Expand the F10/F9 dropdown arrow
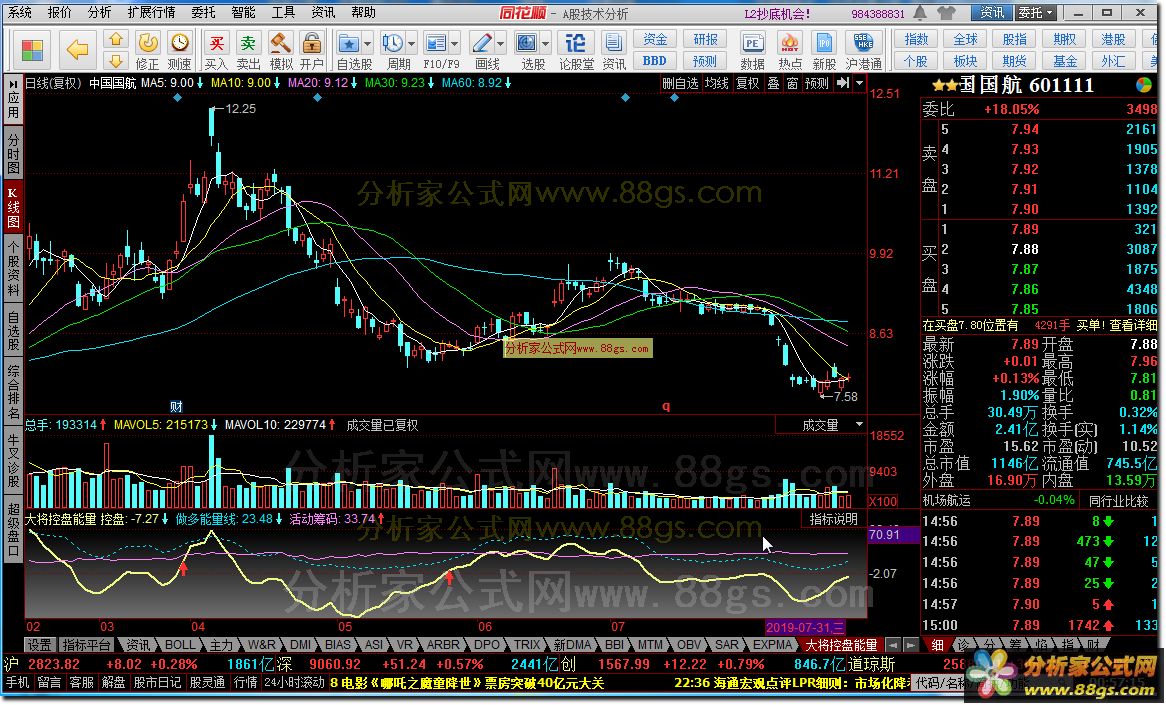This screenshot has width=1166, height=705. (454, 44)
